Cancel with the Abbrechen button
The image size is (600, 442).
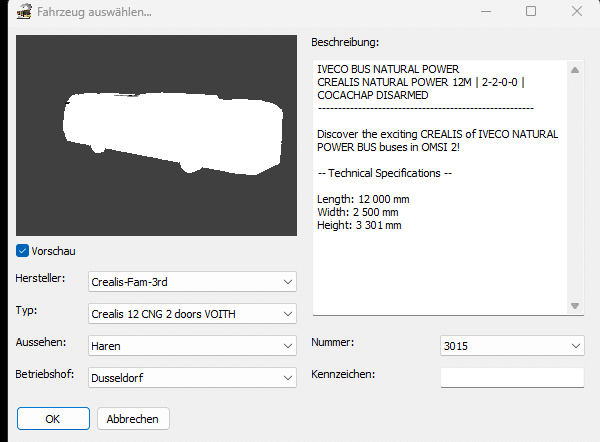pyautogui.click(x=133, y=419)
